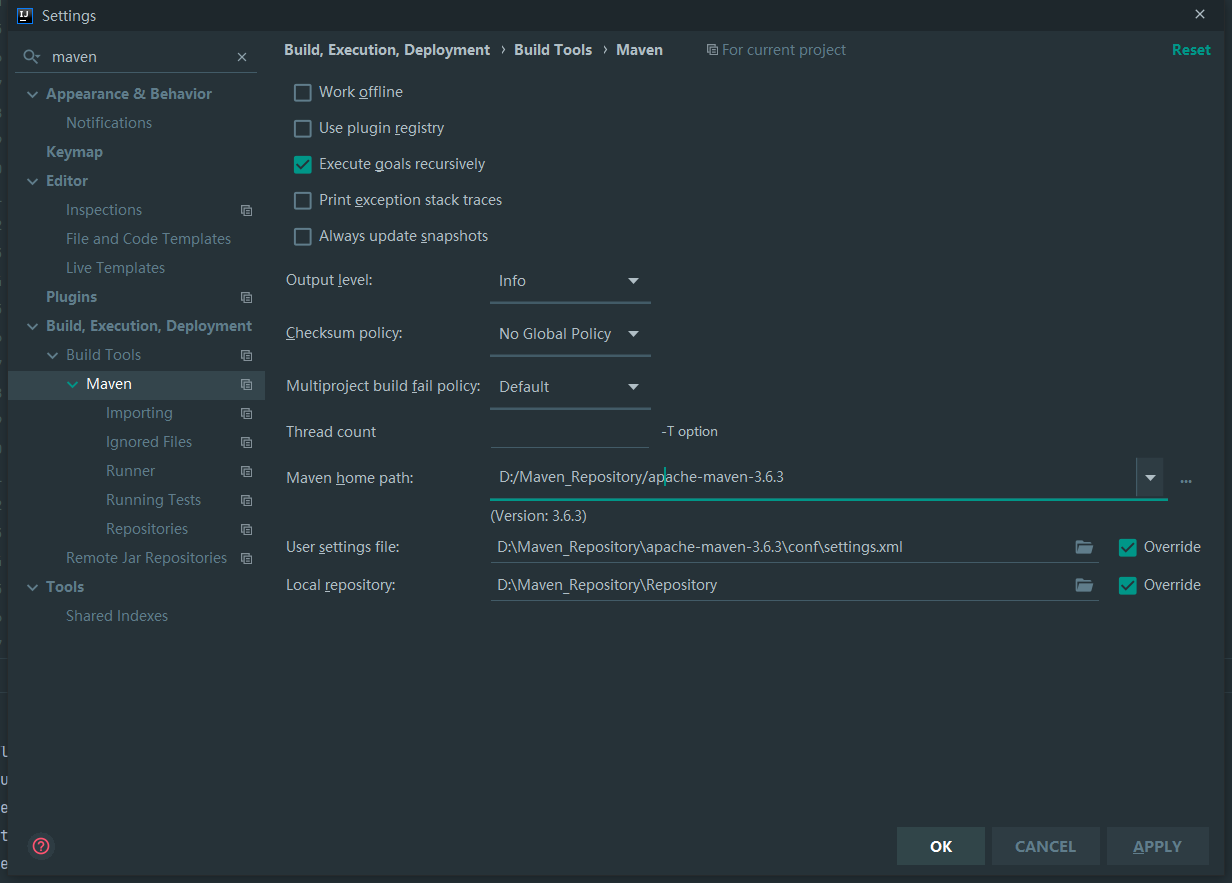1232x883 pixels.
Task: Click the project-scope icon beside Running Tests
Action: (246, 500)
